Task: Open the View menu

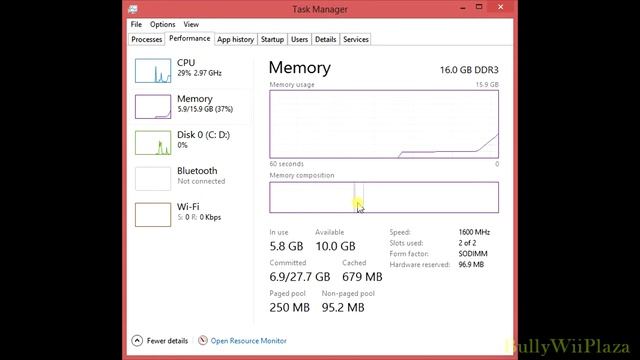Action: click(191, 24)
